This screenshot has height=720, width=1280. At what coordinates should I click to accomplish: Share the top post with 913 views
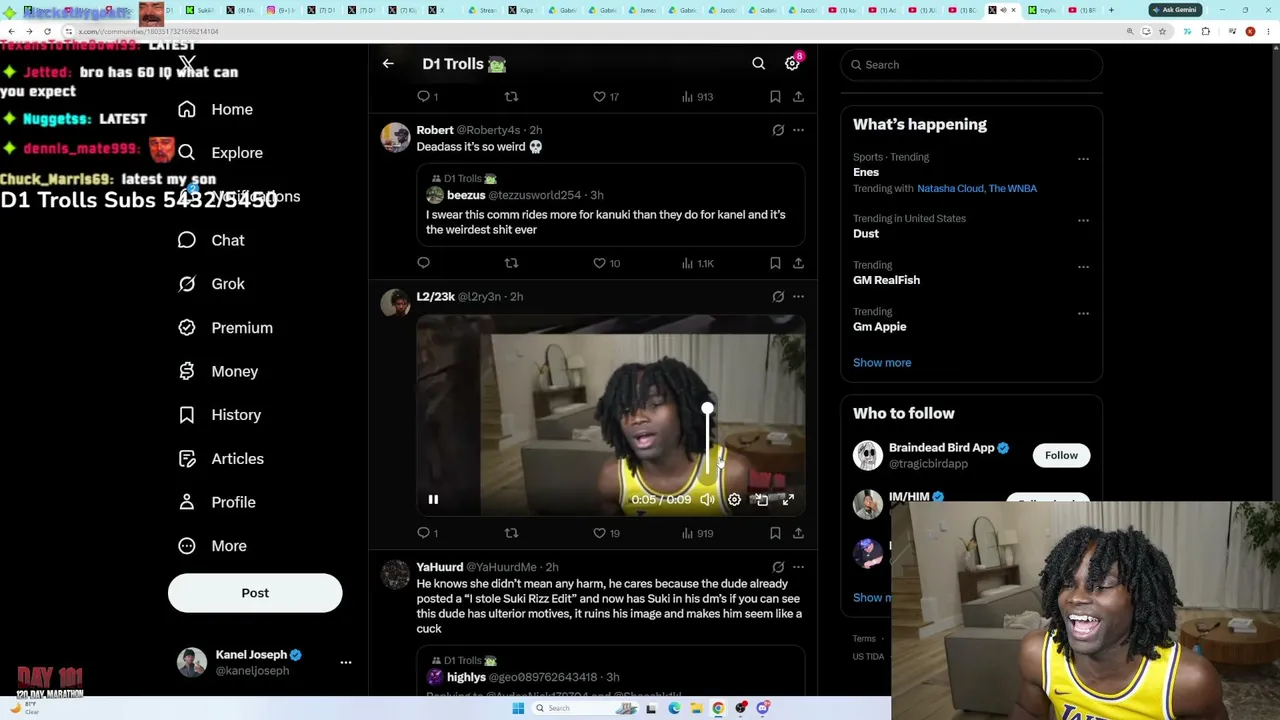tap(798, 97)
